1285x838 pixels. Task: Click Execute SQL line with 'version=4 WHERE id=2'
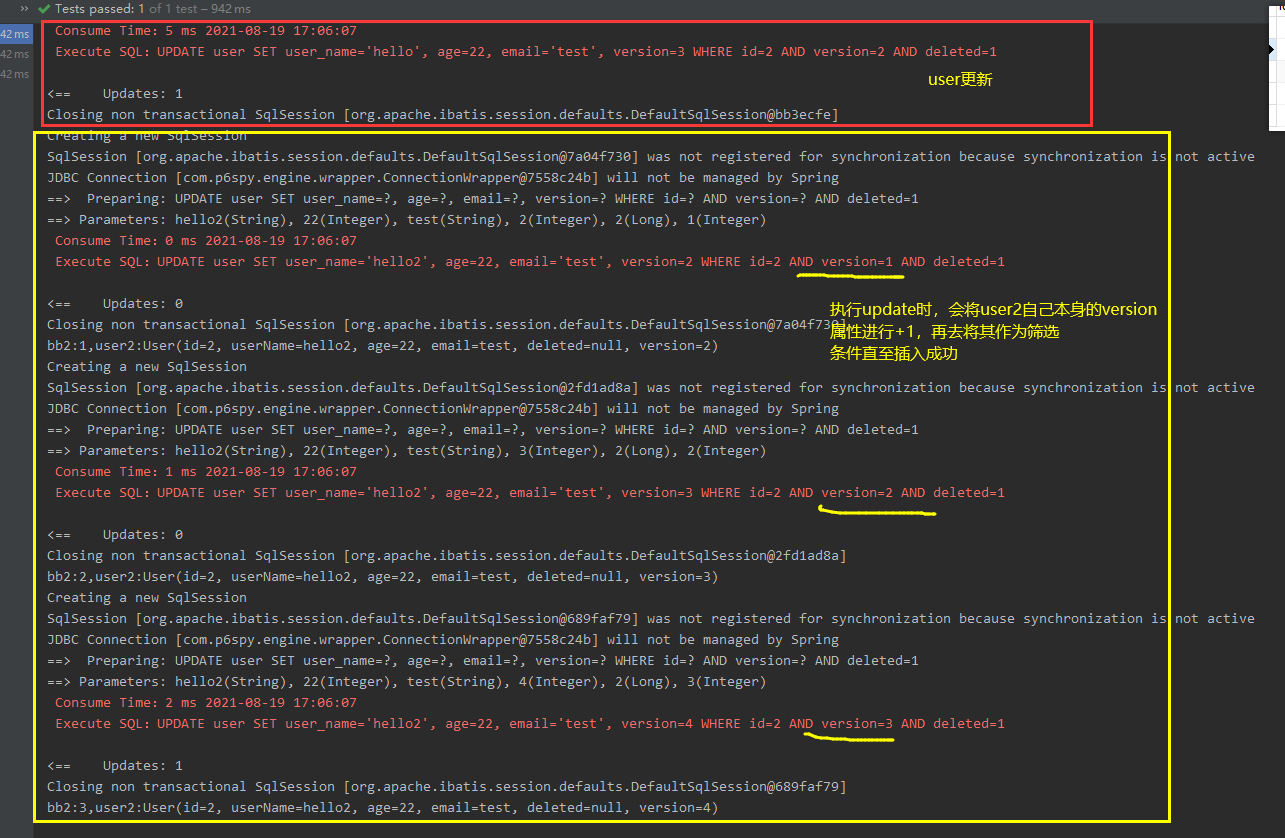click(x=530, y=723)
